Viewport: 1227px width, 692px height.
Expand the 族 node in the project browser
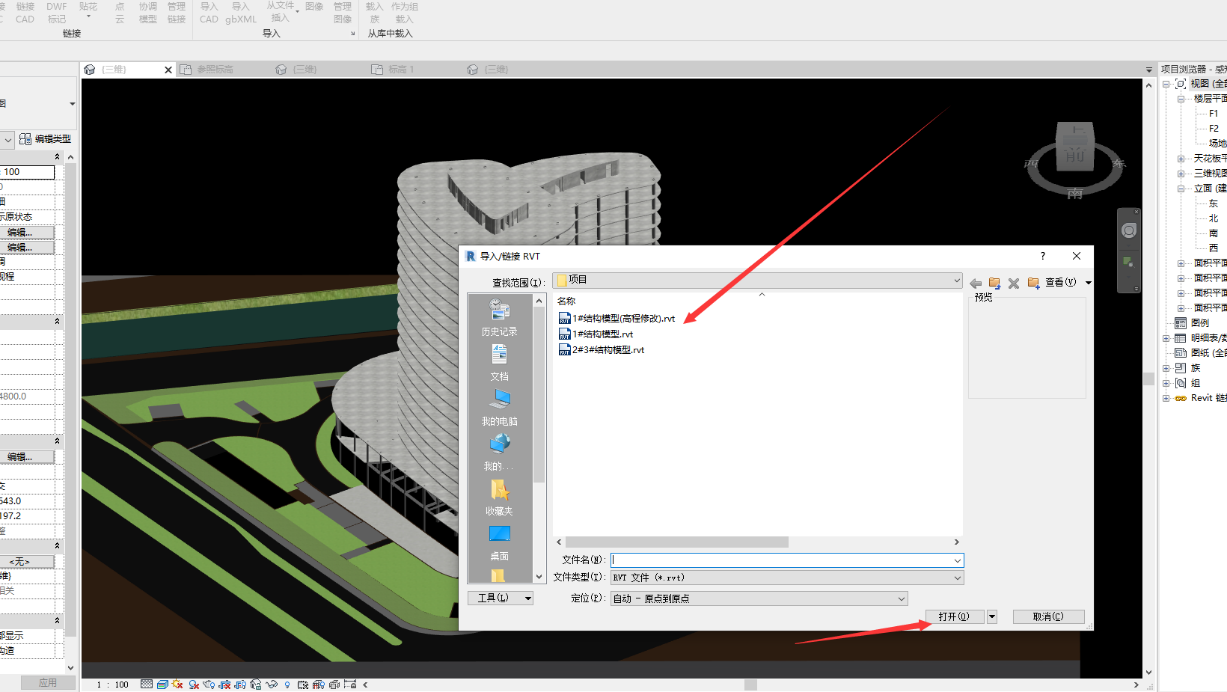click(1166, 368)
